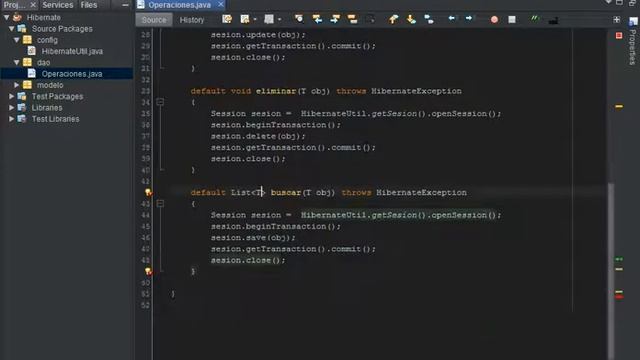
Task: Close the Projects tab
Action: coord(33,5)
